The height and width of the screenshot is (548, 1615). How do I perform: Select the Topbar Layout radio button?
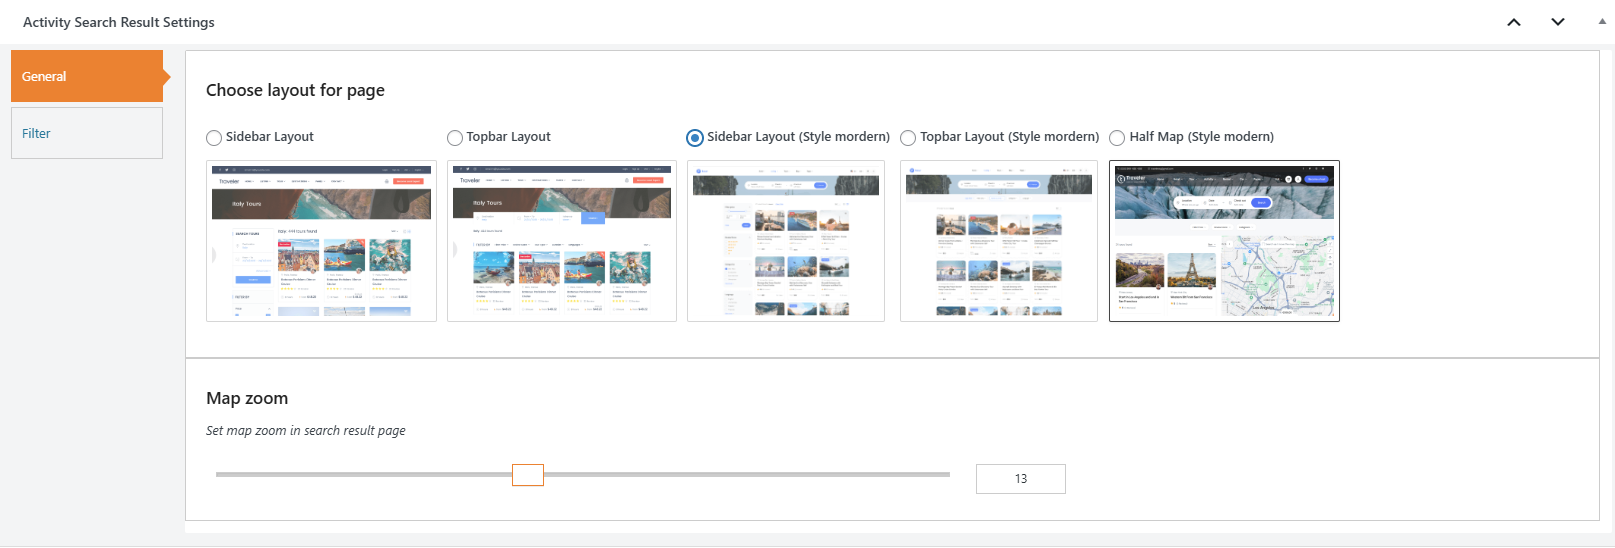pyautogui.click(x=455, y=138)
